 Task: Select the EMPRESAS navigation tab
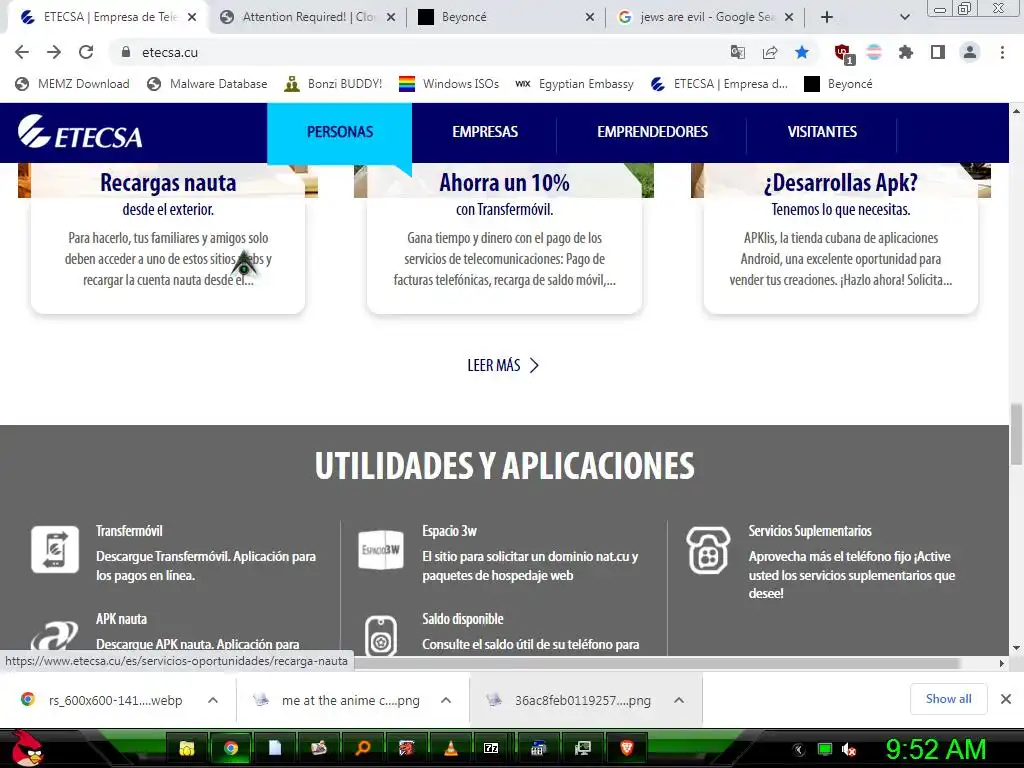[x=485, y=132]
